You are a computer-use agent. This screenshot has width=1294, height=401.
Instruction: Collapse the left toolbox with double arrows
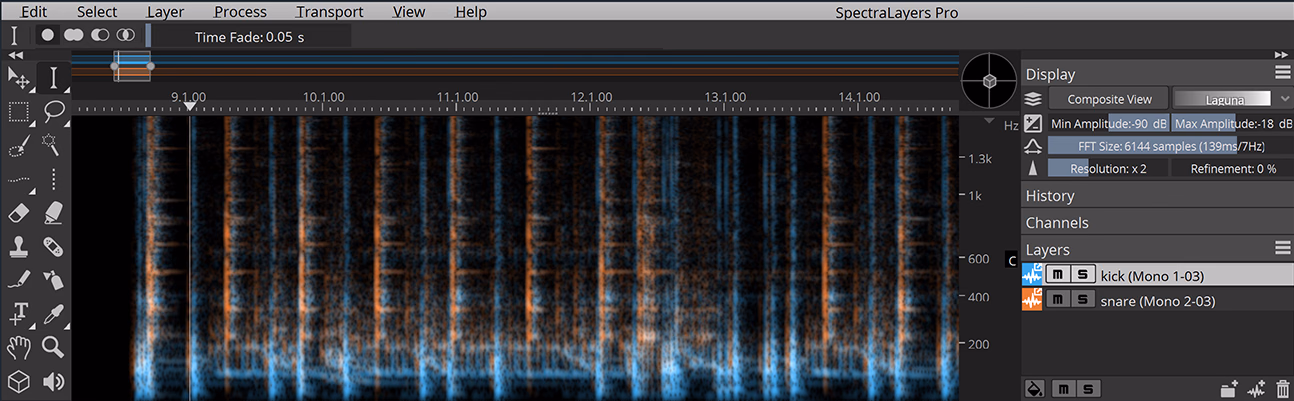coord(15,54)
